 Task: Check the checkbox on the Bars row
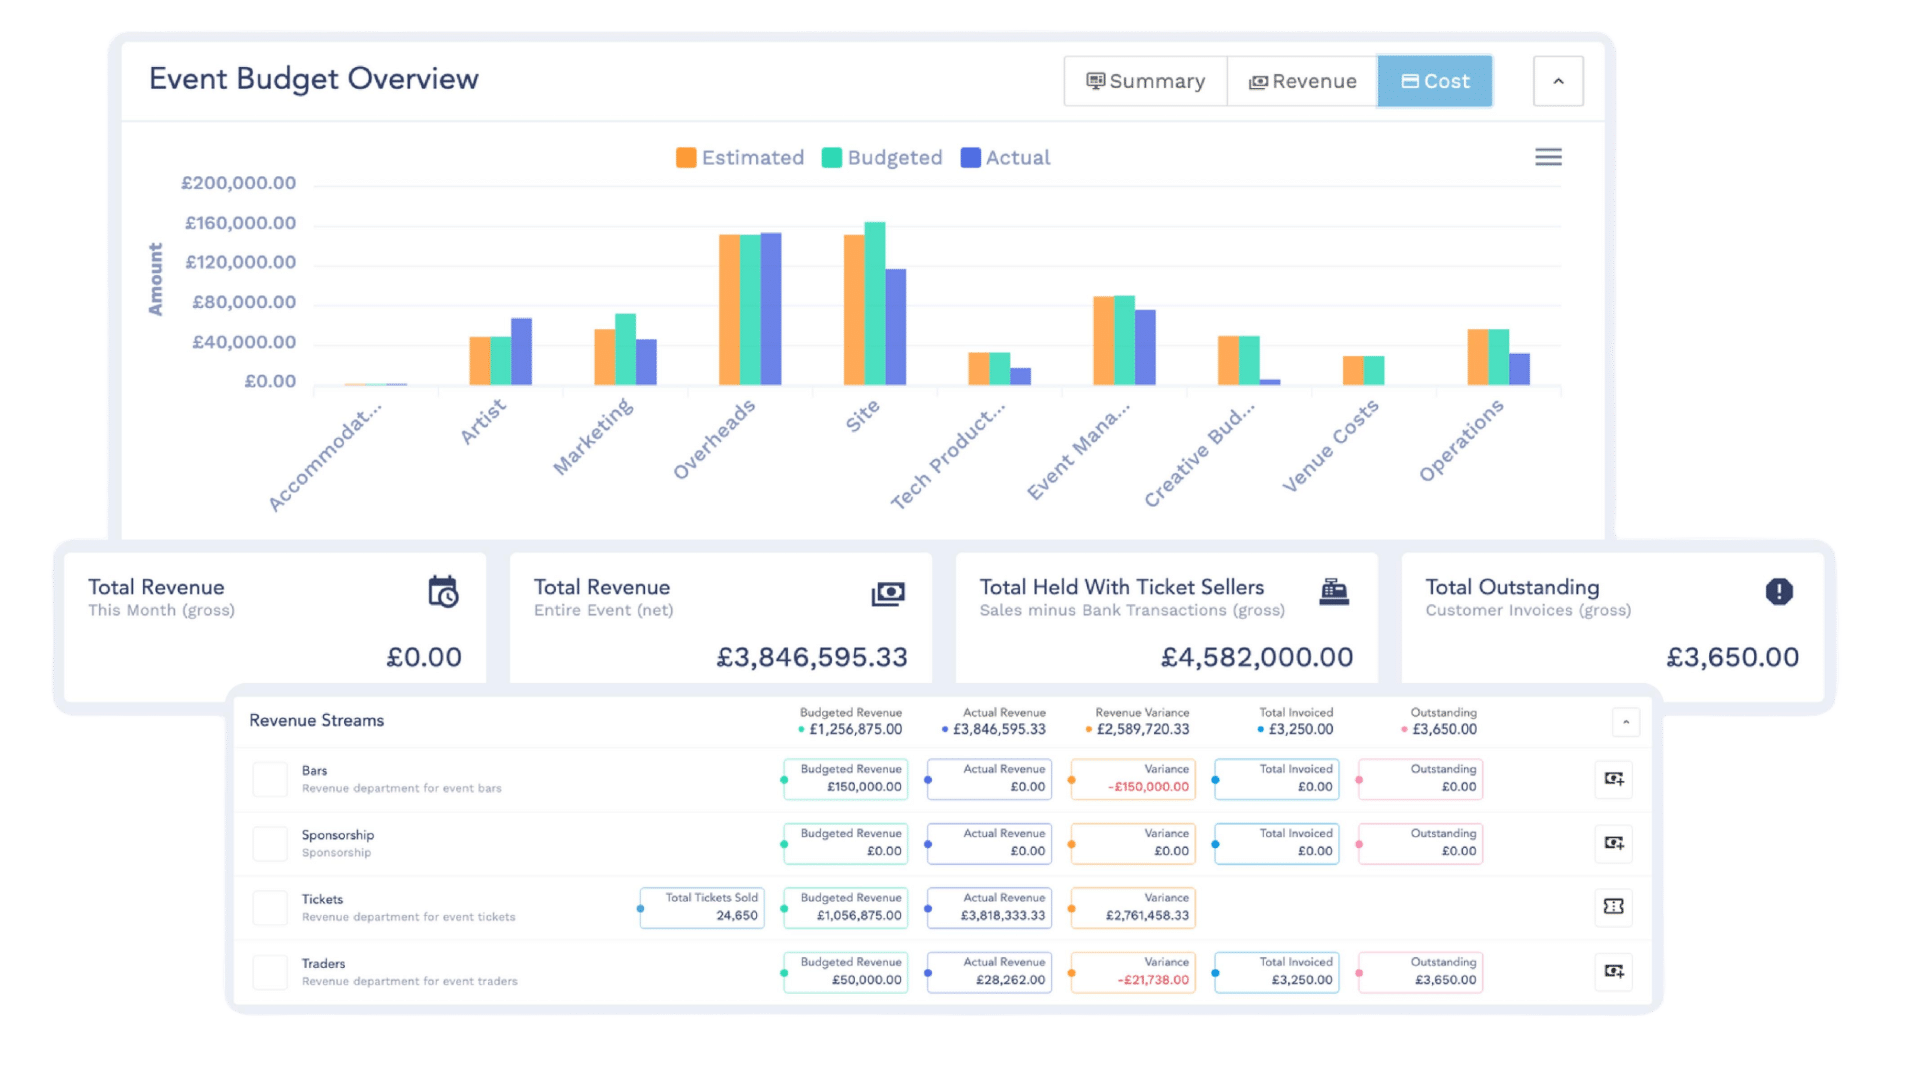(x=269, y=779)
